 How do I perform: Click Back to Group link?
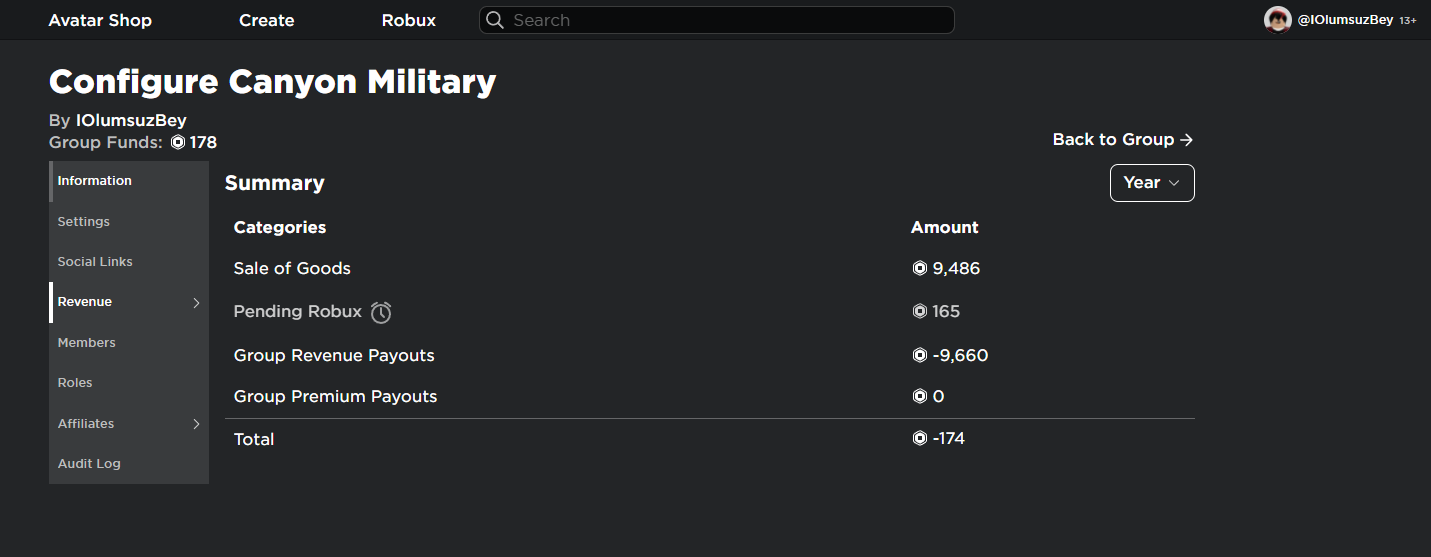tap(1123, 140)
